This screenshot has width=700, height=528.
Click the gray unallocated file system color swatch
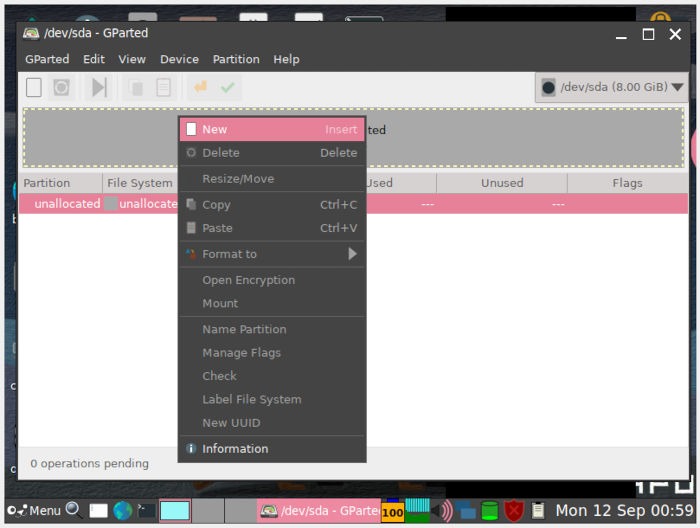[111, 204]
